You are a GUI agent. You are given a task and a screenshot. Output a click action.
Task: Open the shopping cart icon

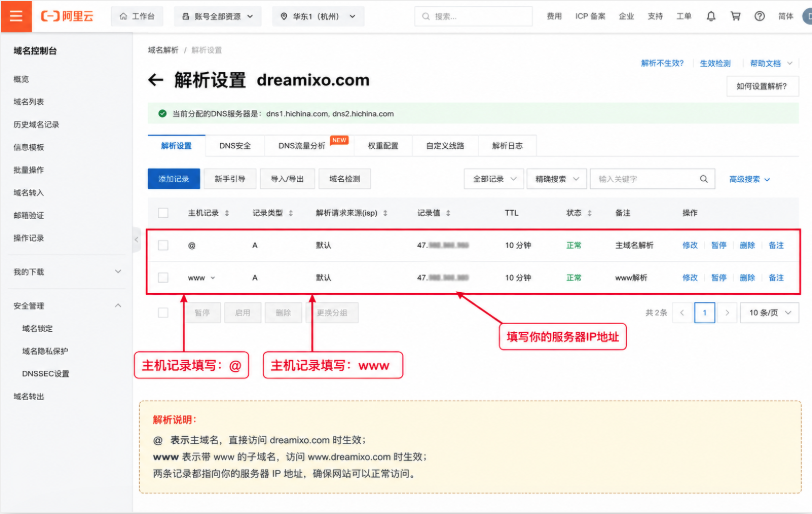point(735,16)
